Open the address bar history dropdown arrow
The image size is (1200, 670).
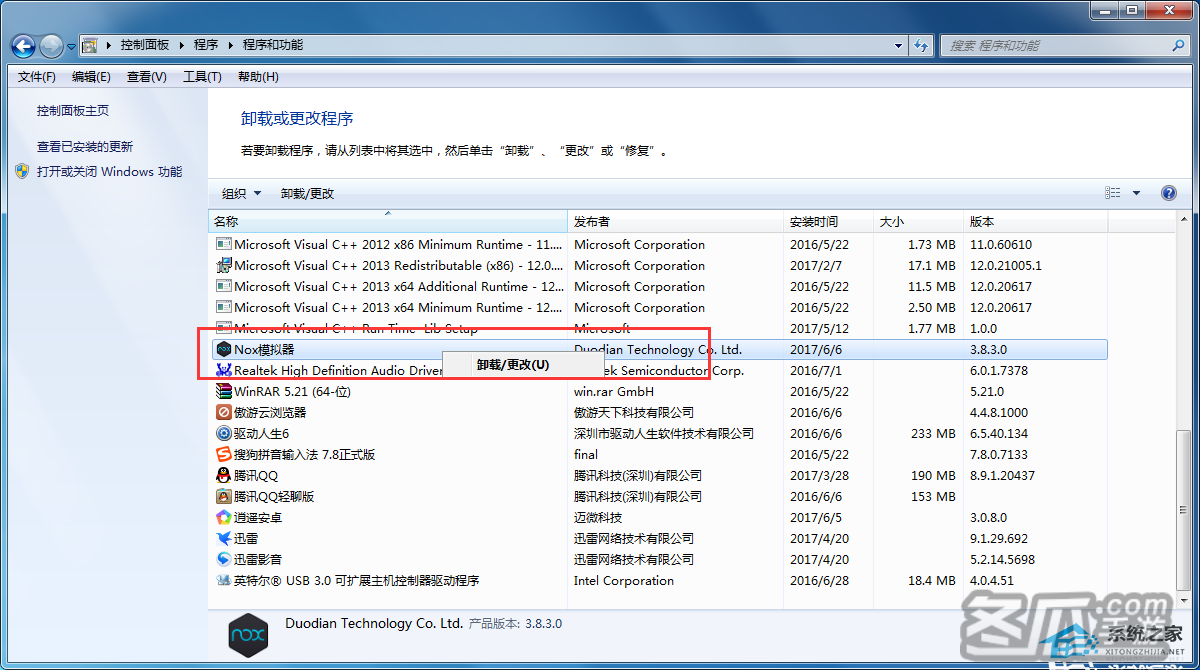click(899, 45)
